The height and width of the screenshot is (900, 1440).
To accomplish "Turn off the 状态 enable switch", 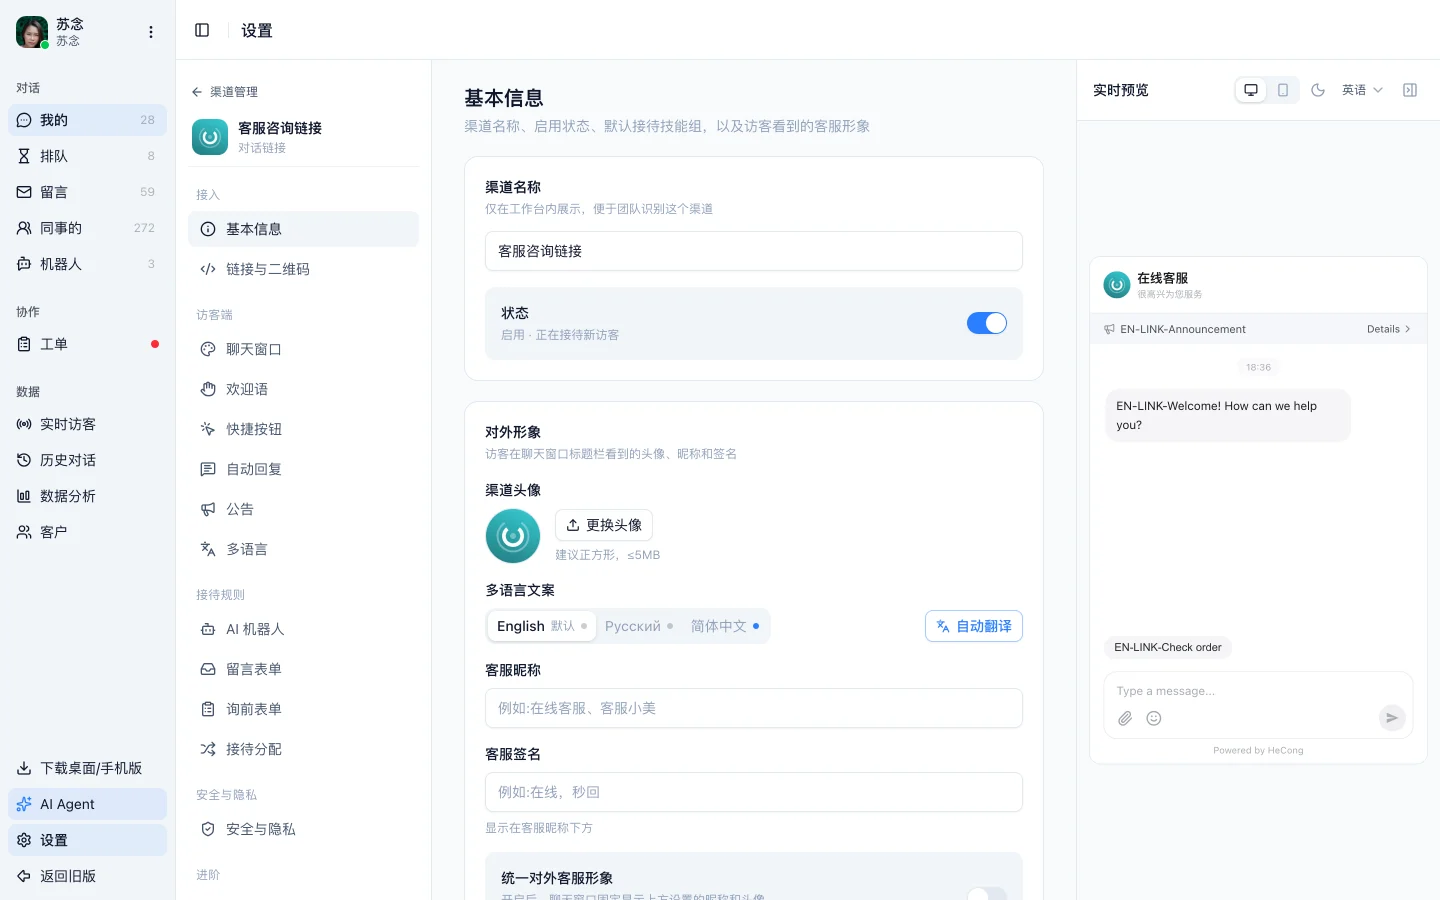I will 987,323.
